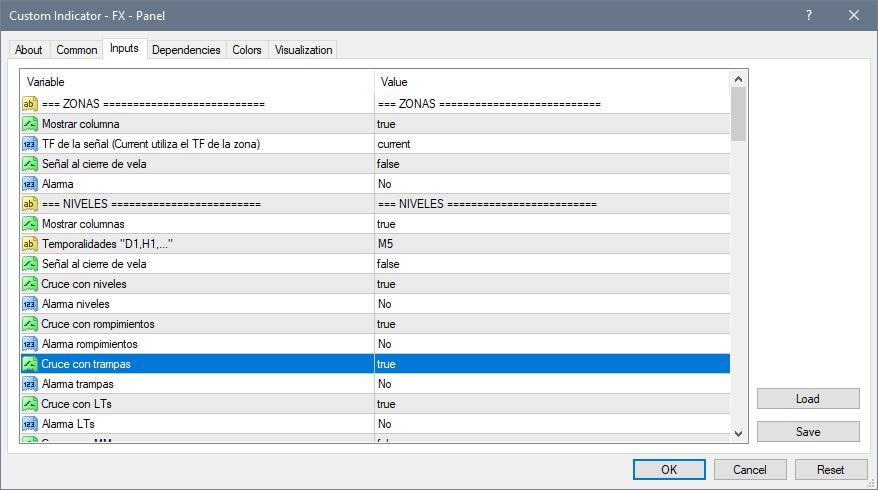The height and width of the screenshot is (490, 878).
Task: Click the integer icon beside Alarma rompimientos
Action: 29,344
